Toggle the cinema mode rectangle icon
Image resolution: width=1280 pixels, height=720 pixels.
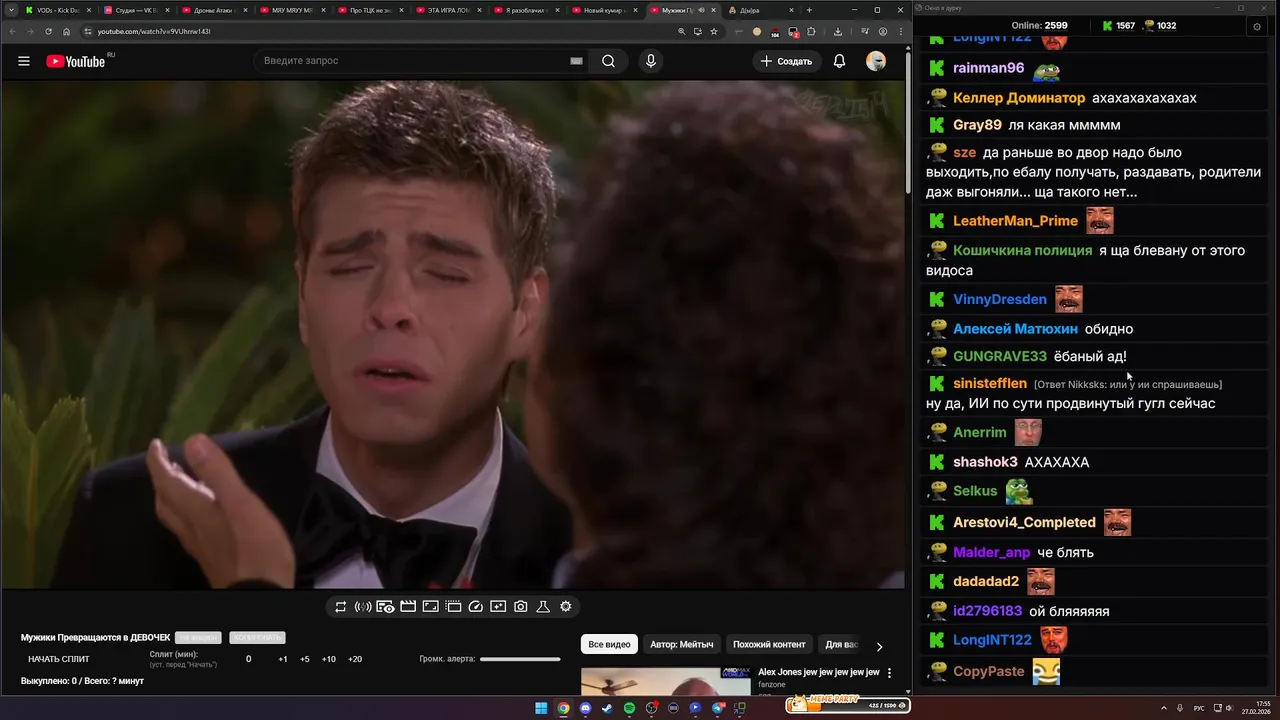tap(430, 606)
